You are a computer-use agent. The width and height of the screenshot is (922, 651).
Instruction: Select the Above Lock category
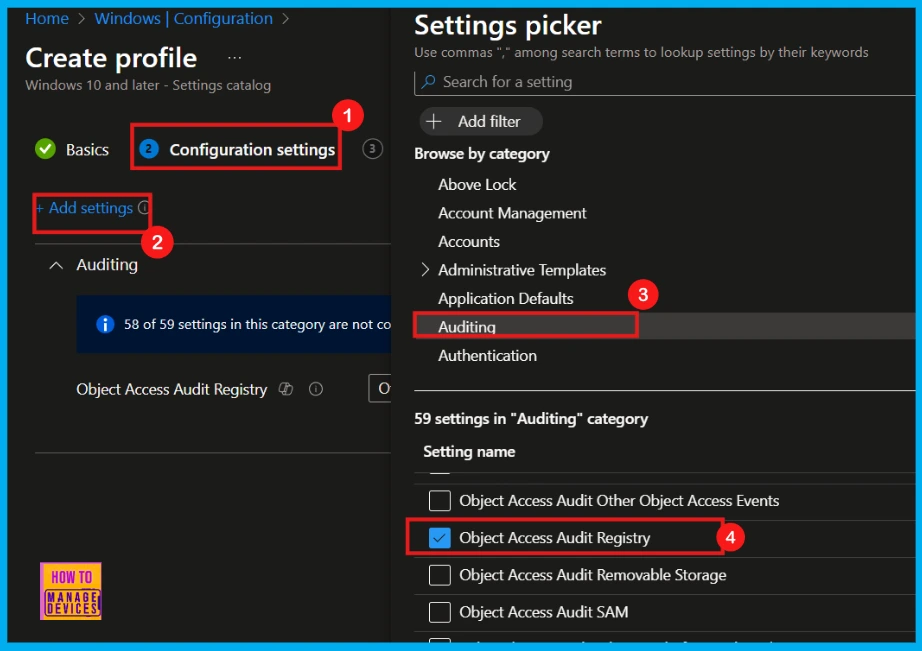[x=477, y=185]
